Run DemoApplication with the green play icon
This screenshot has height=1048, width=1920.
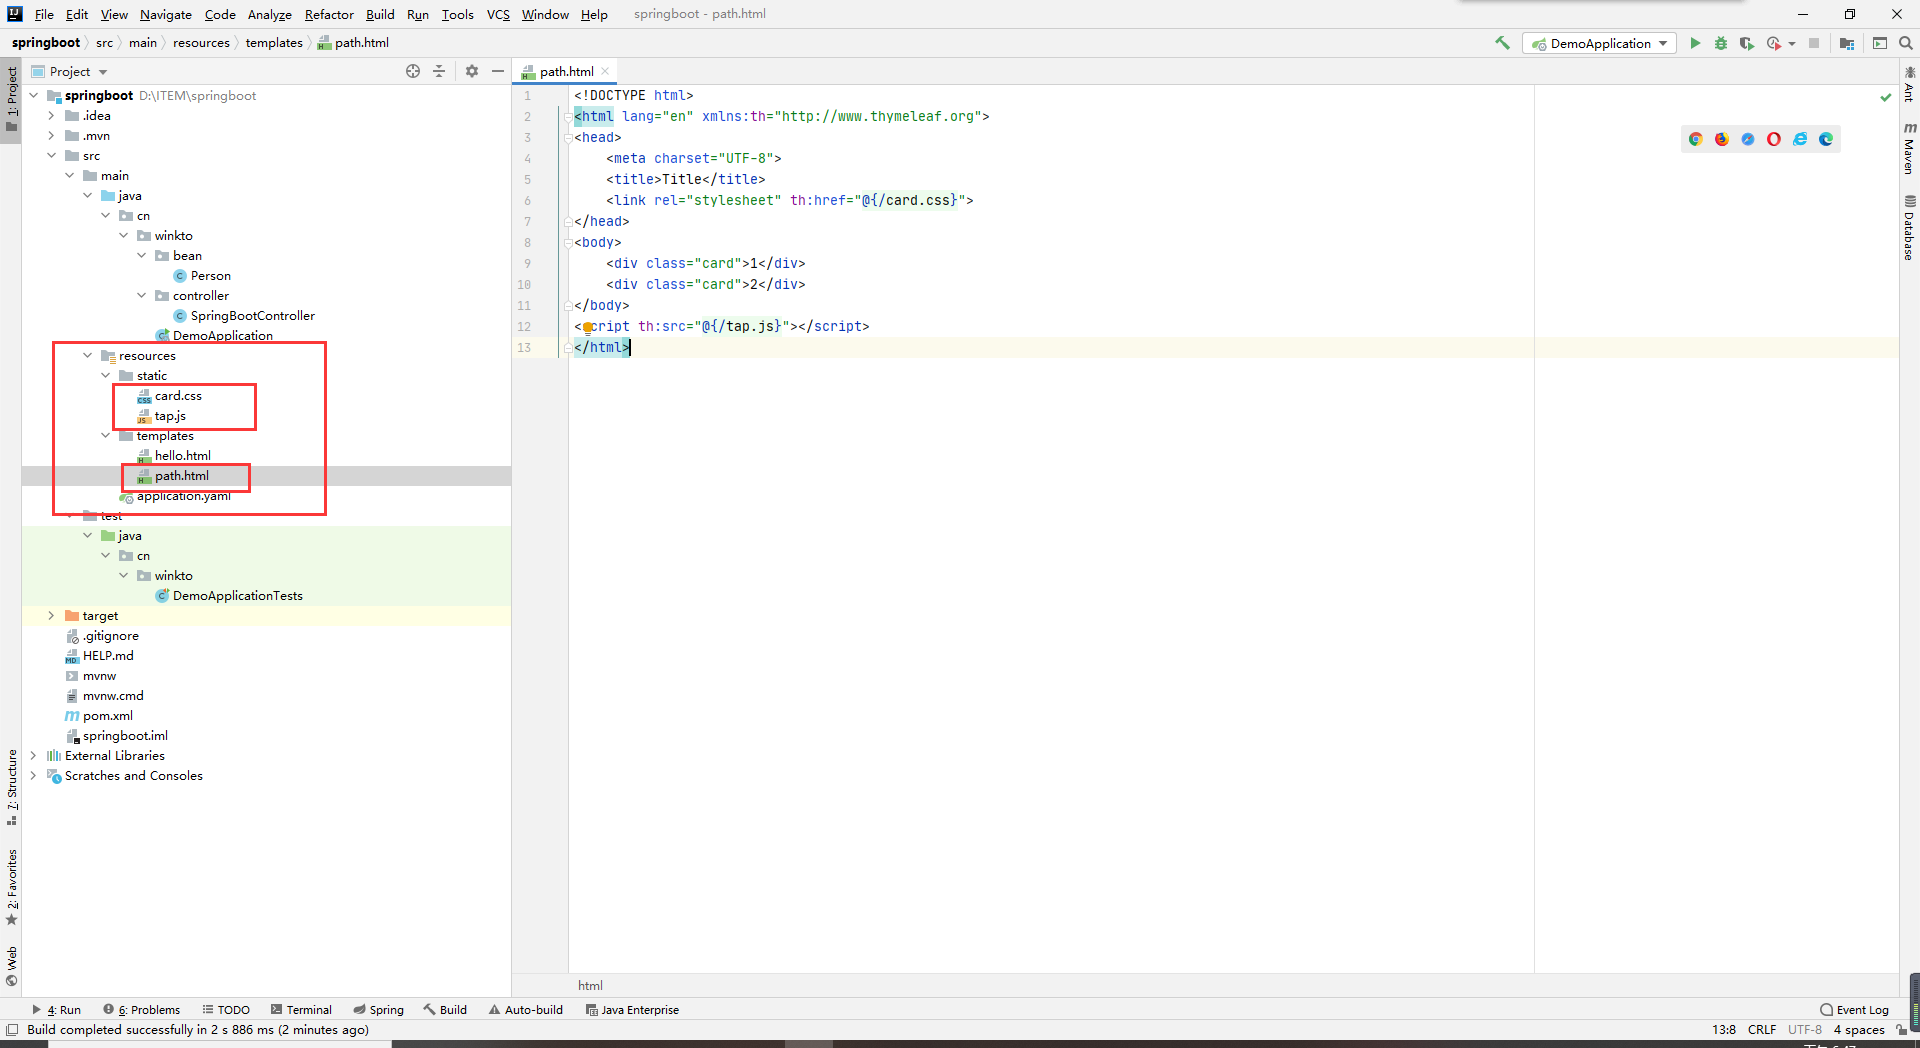pyautogui.click(x=1695, y=43)
